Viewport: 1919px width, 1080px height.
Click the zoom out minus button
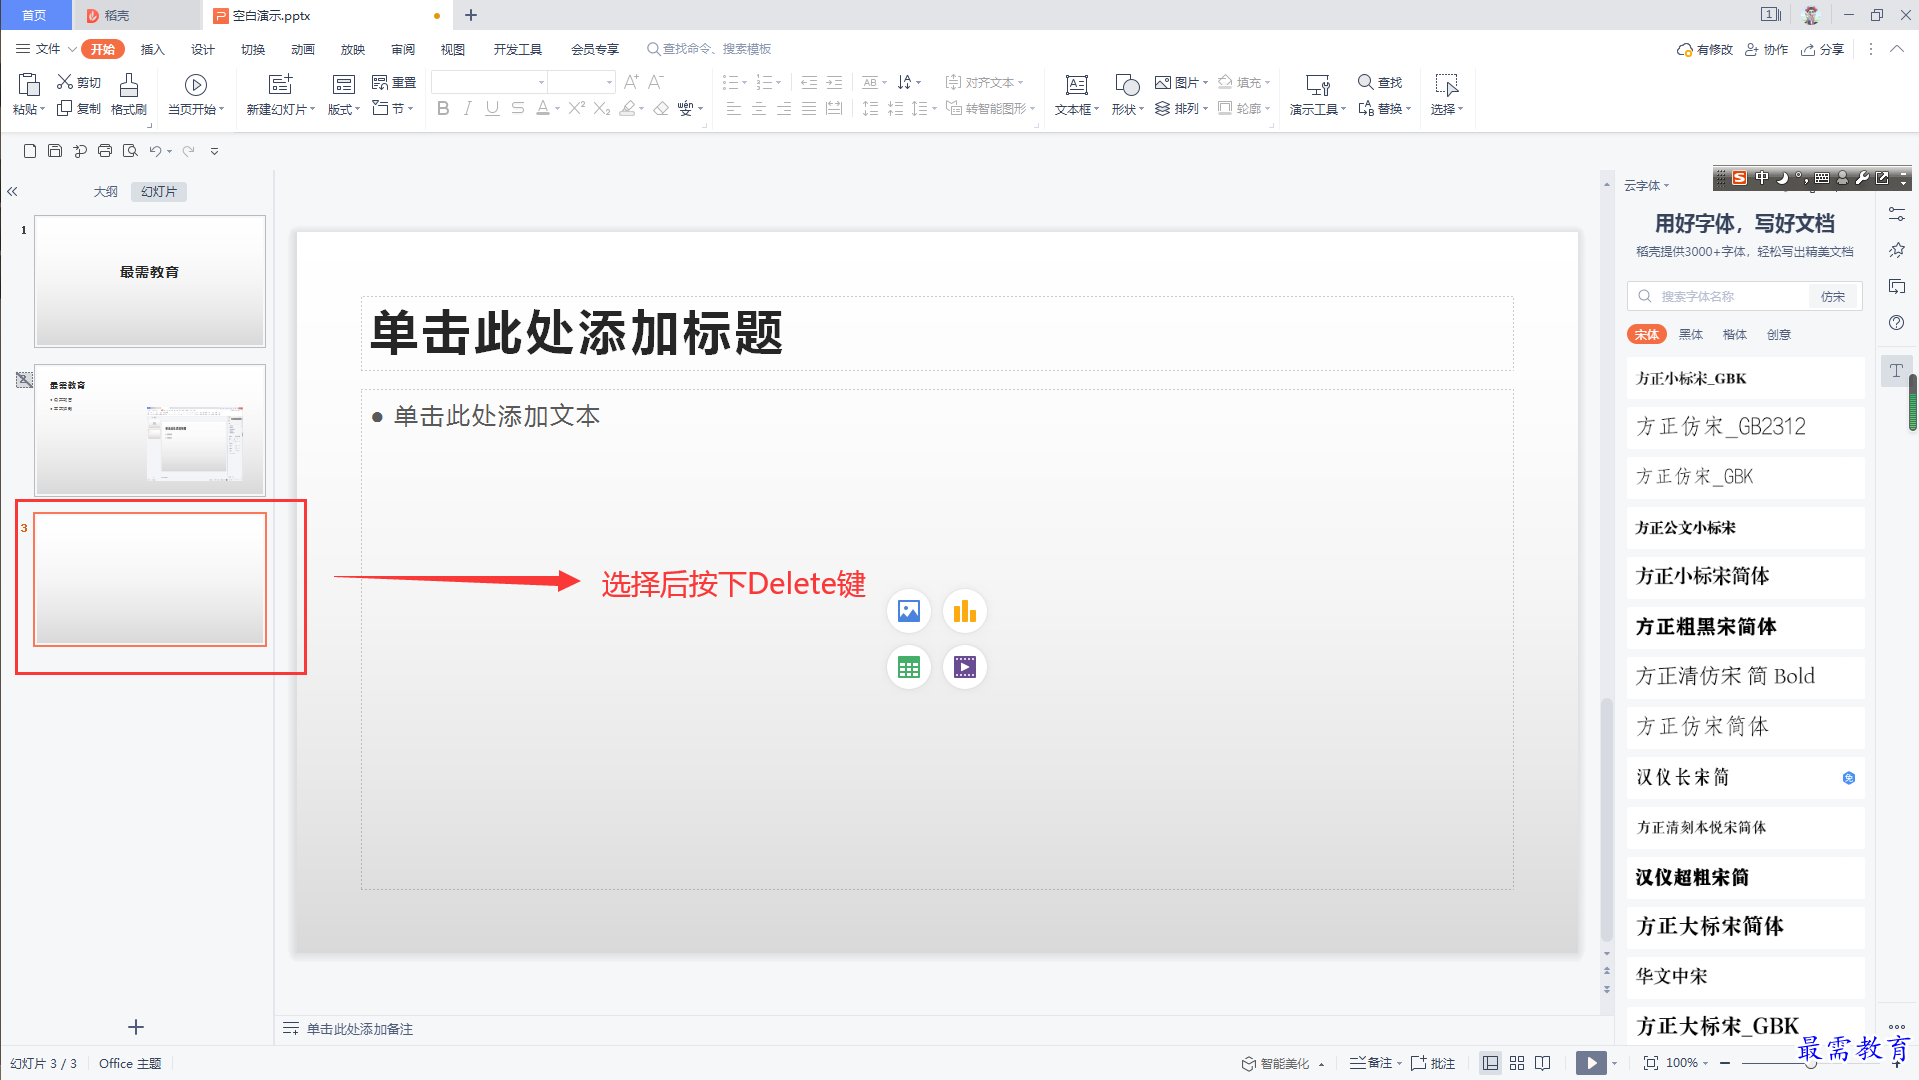tap(1725, 1063)
